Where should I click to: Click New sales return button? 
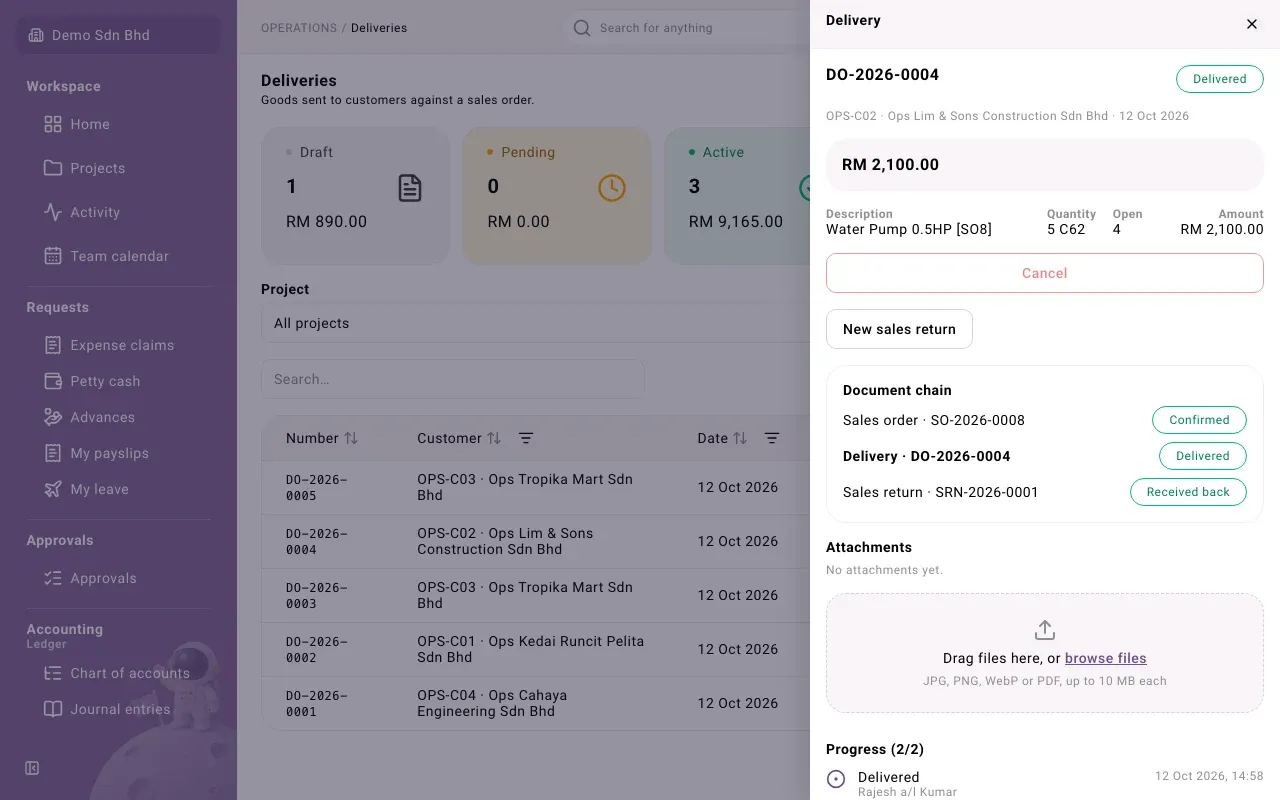click(899, 329)
